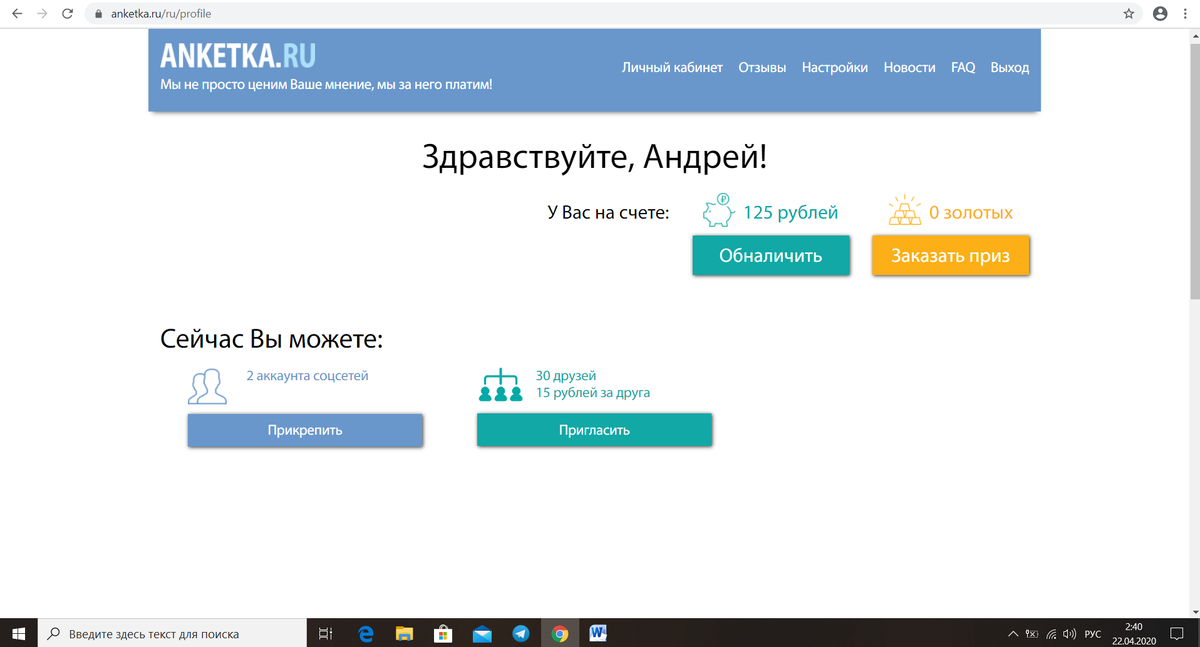Click the battery status tray icon
The height and width of the screenshot is (647, 1200).
pyautogui.click(x=1032, y=634)
